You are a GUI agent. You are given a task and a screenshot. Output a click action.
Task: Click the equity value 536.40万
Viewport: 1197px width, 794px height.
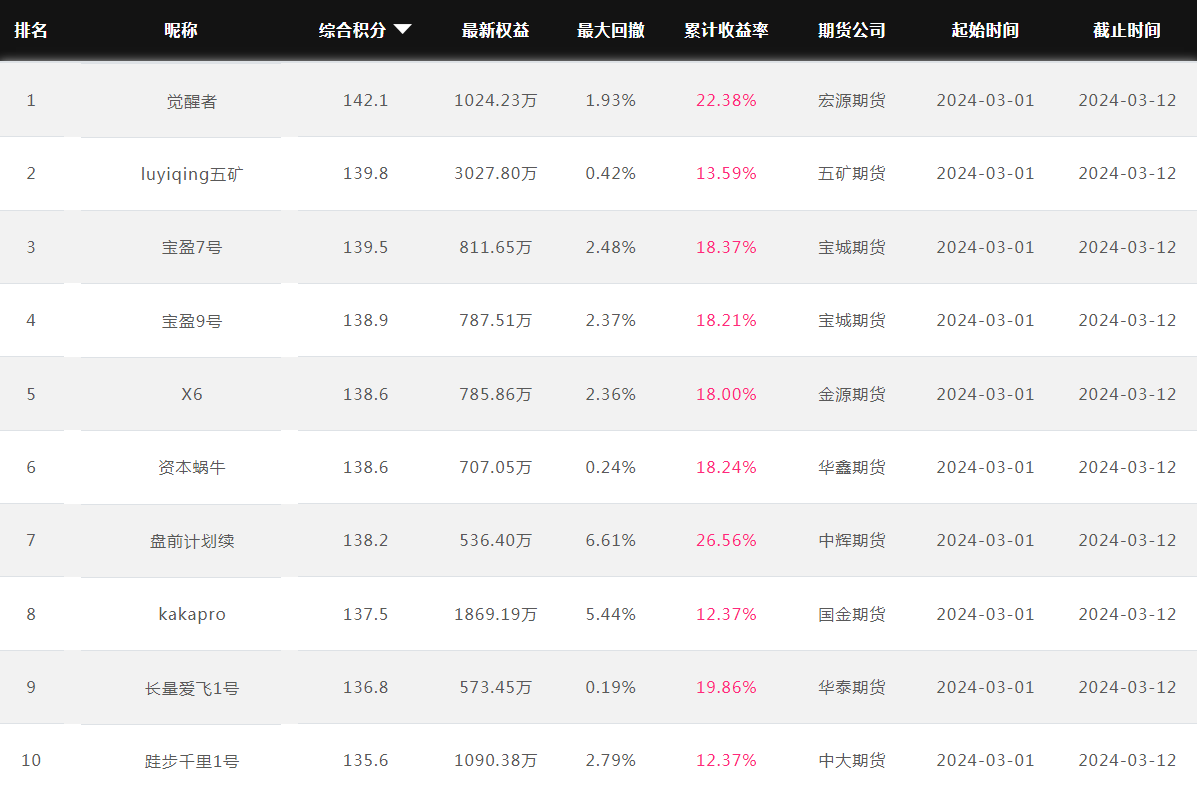[495, 540]
